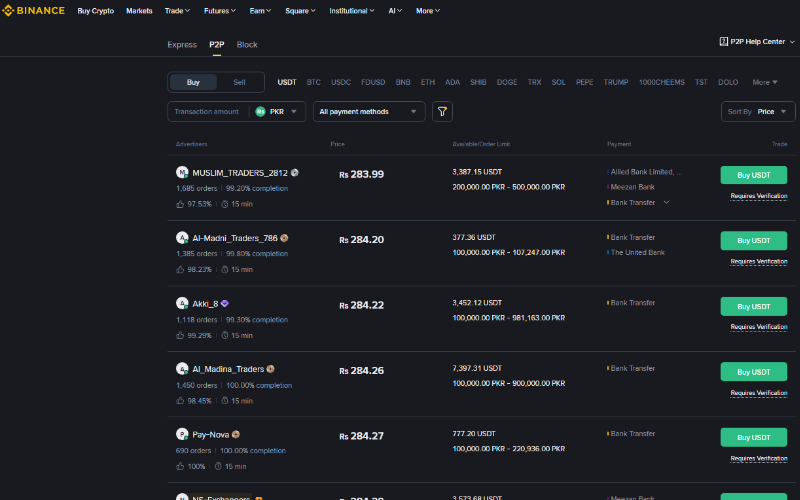
Task: Click thumbs-up icon beside 98.23%
Action: coord(180,269)
